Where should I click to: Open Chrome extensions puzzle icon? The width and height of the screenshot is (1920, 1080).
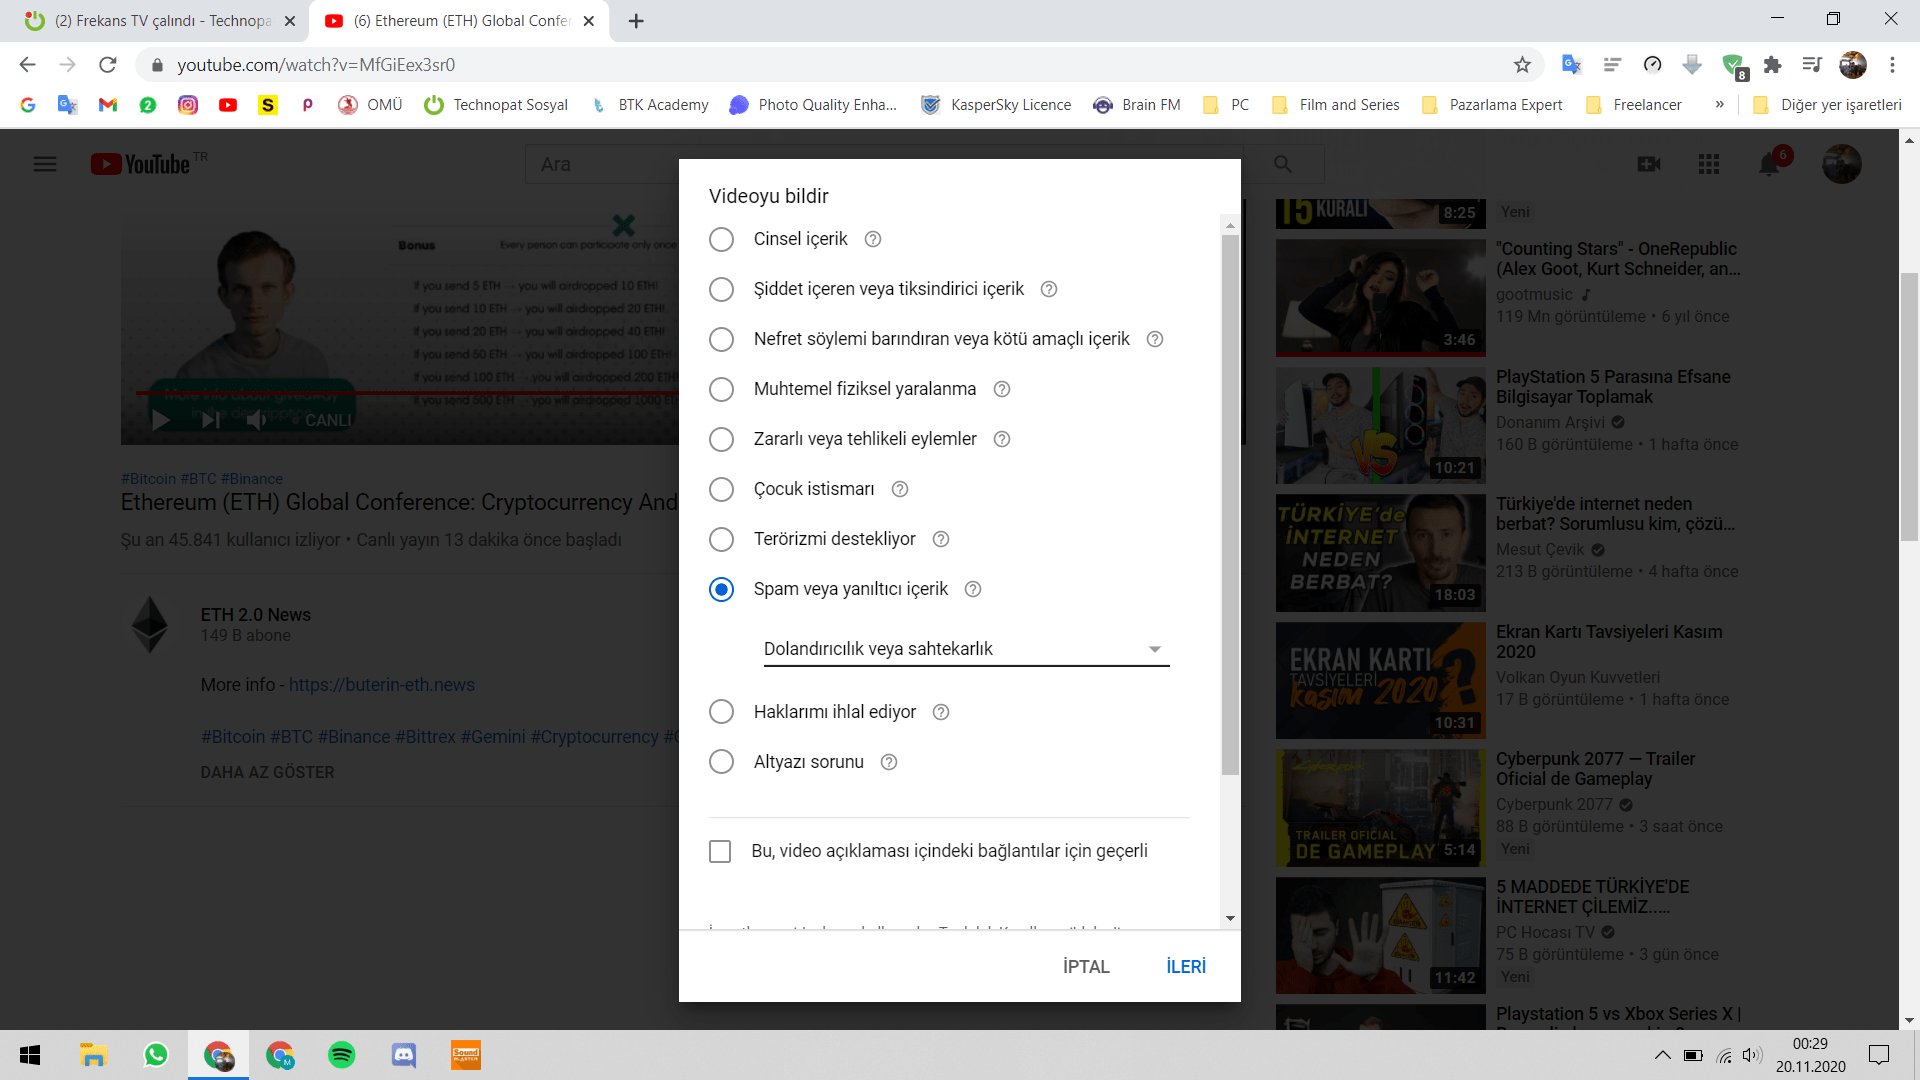(x=1772, y=65)
